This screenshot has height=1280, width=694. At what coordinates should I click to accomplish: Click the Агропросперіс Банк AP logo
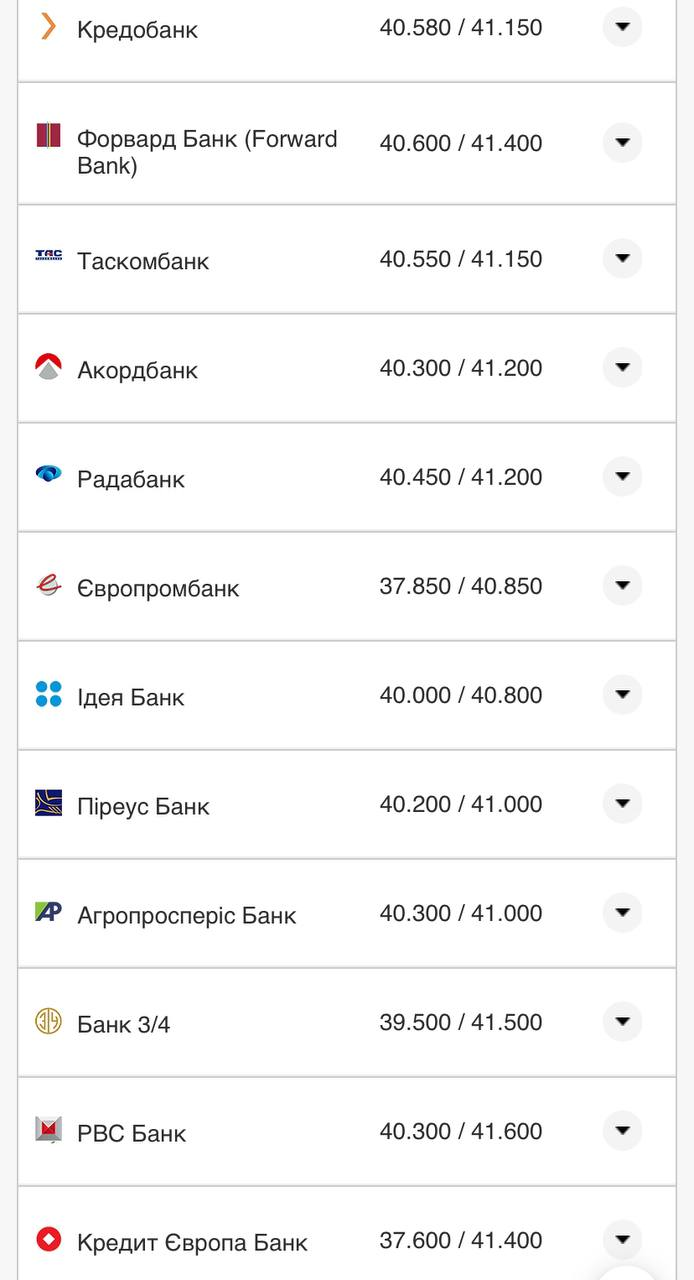[48, 912]
